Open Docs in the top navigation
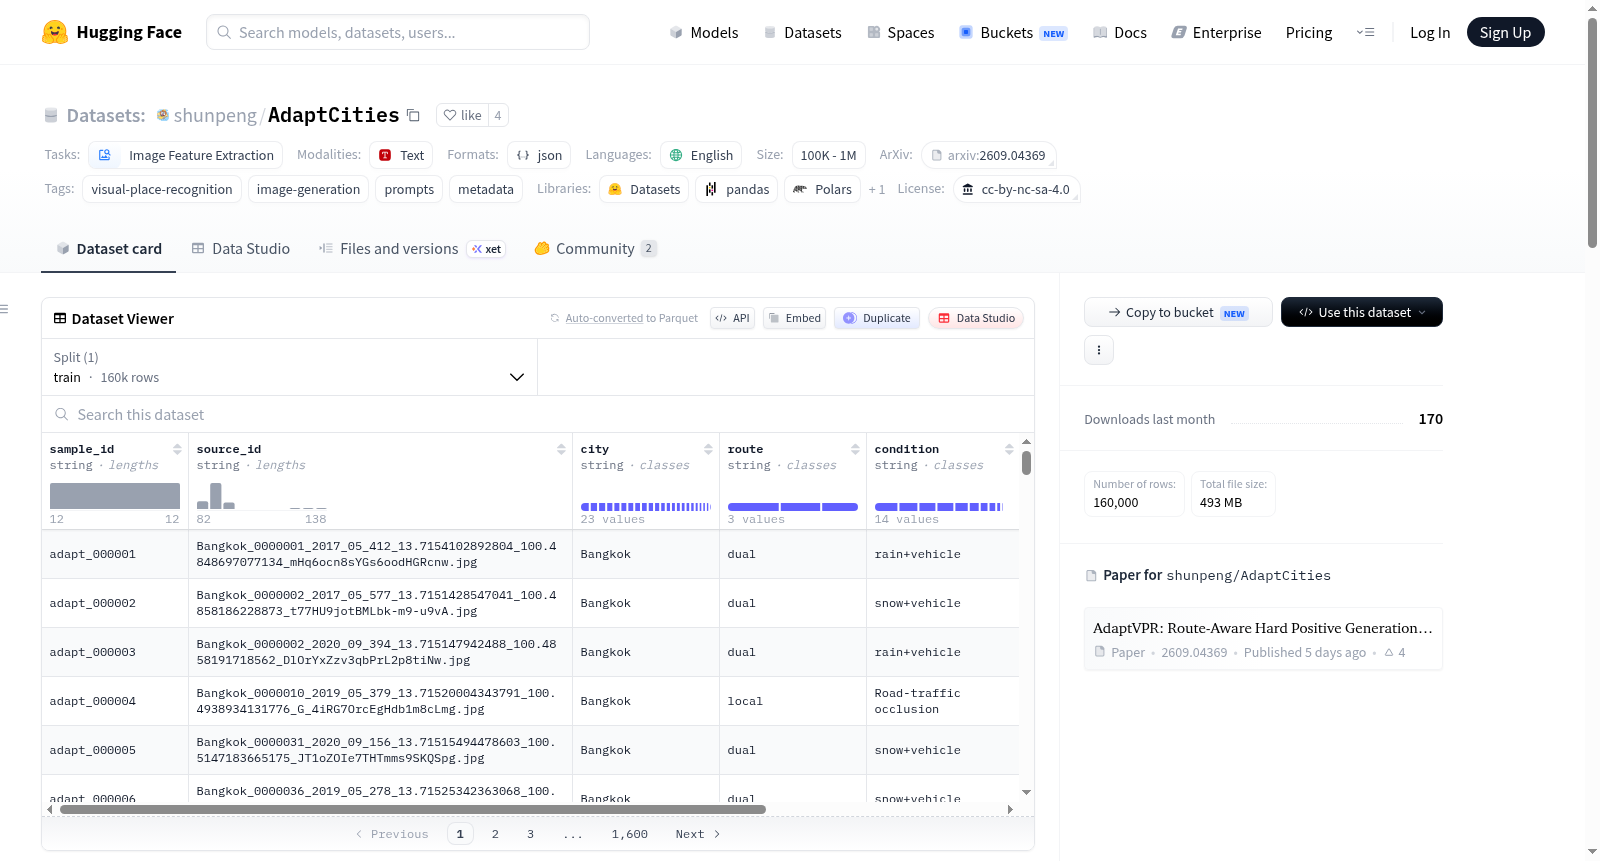The image size is (1600, 861). 1120,32
